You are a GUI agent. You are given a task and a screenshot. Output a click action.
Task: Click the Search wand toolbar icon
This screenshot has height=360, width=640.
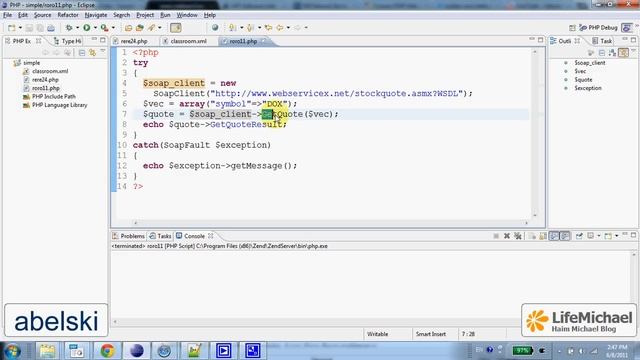tap(151, 28)
